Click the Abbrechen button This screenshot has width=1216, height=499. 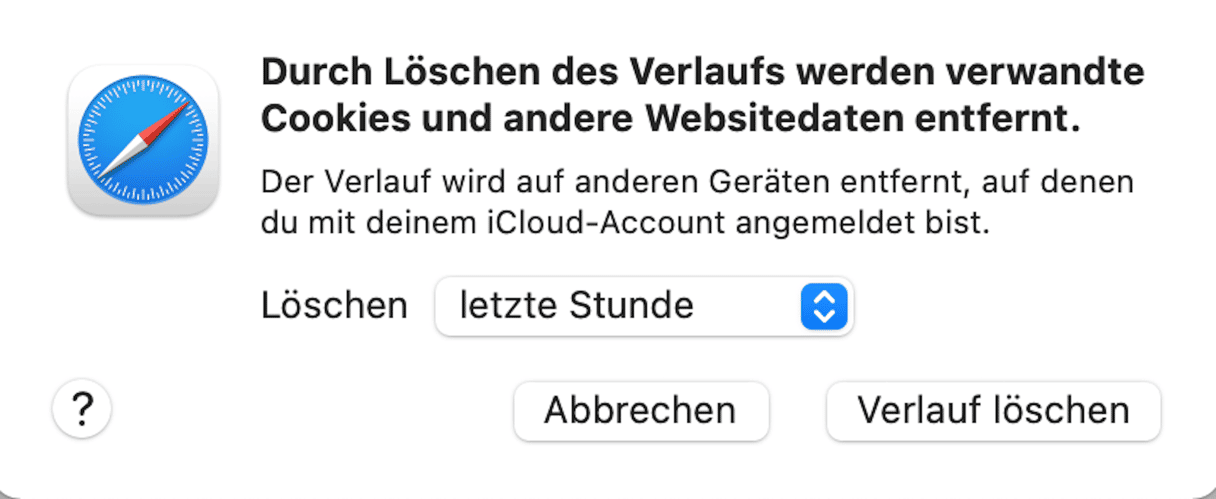point(641,410)
